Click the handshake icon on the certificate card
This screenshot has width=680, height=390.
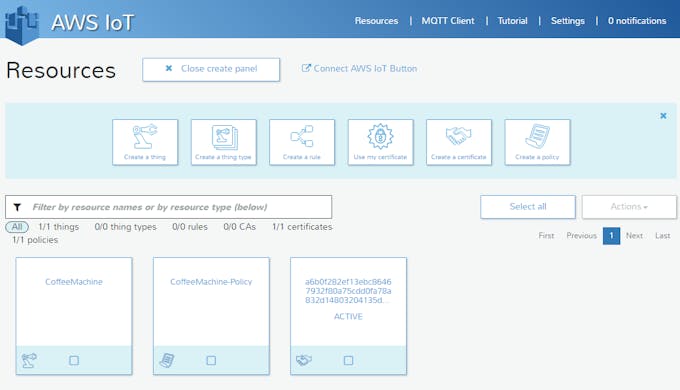click(304, 360)
